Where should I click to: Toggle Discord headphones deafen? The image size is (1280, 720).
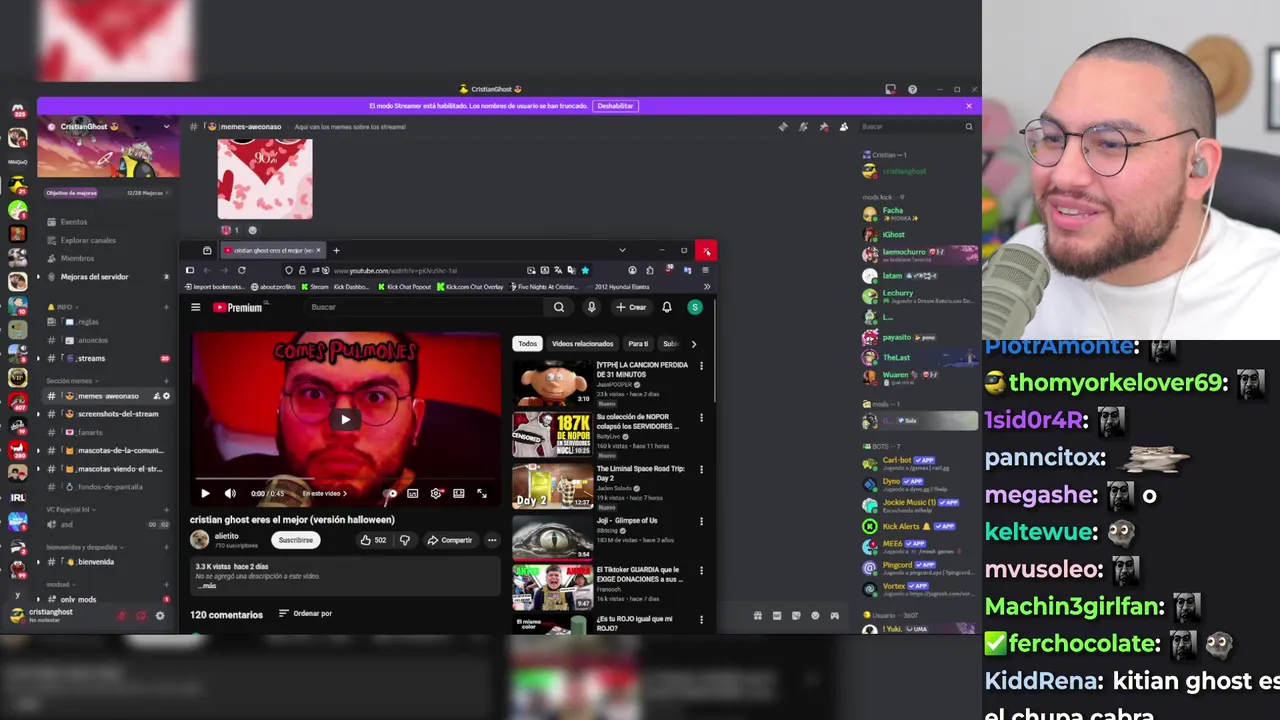[141, 616]
